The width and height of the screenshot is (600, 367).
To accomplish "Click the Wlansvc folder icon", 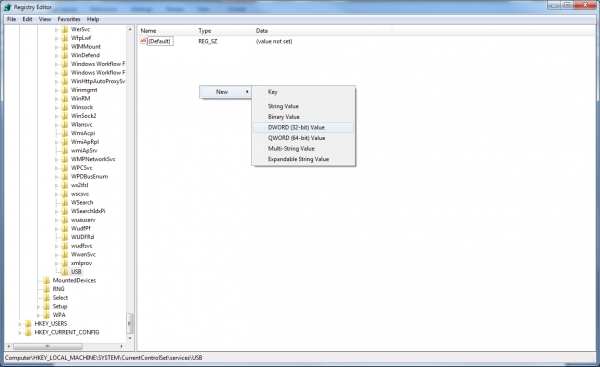I will [x=65, y=125].
